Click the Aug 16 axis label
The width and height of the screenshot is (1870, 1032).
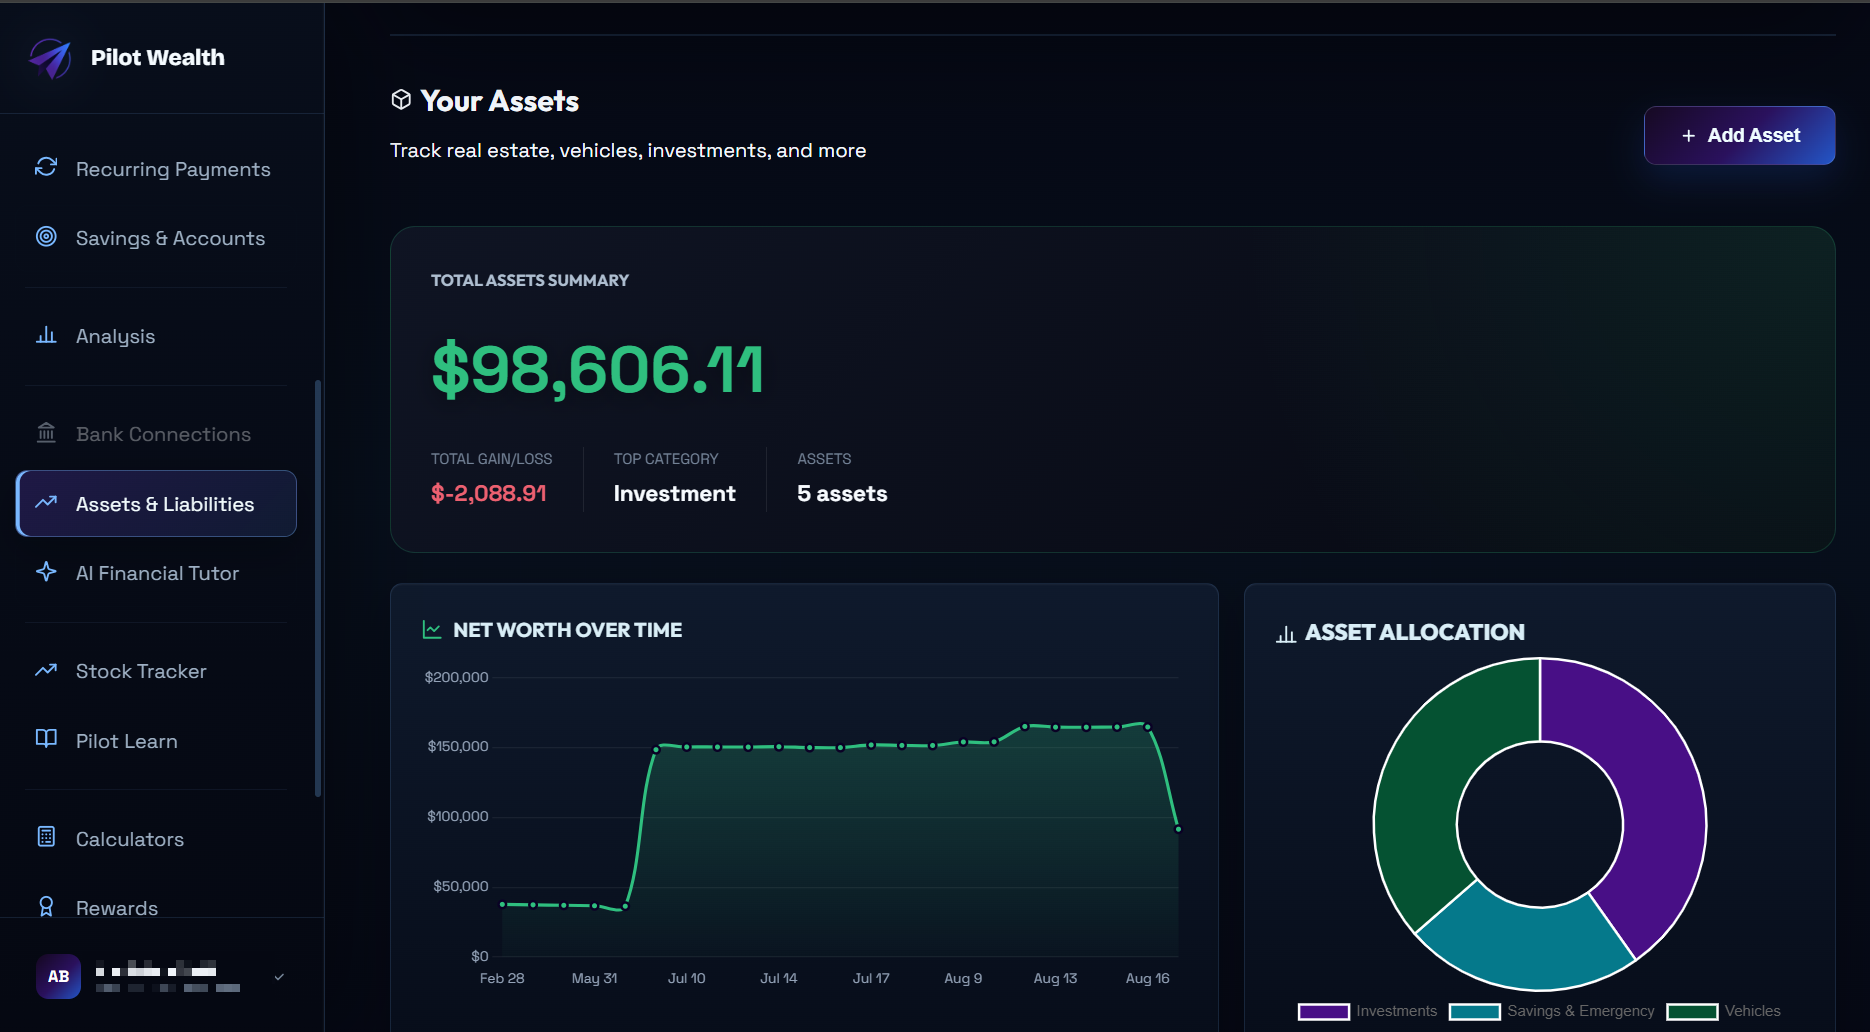[x=1147, y=978]
